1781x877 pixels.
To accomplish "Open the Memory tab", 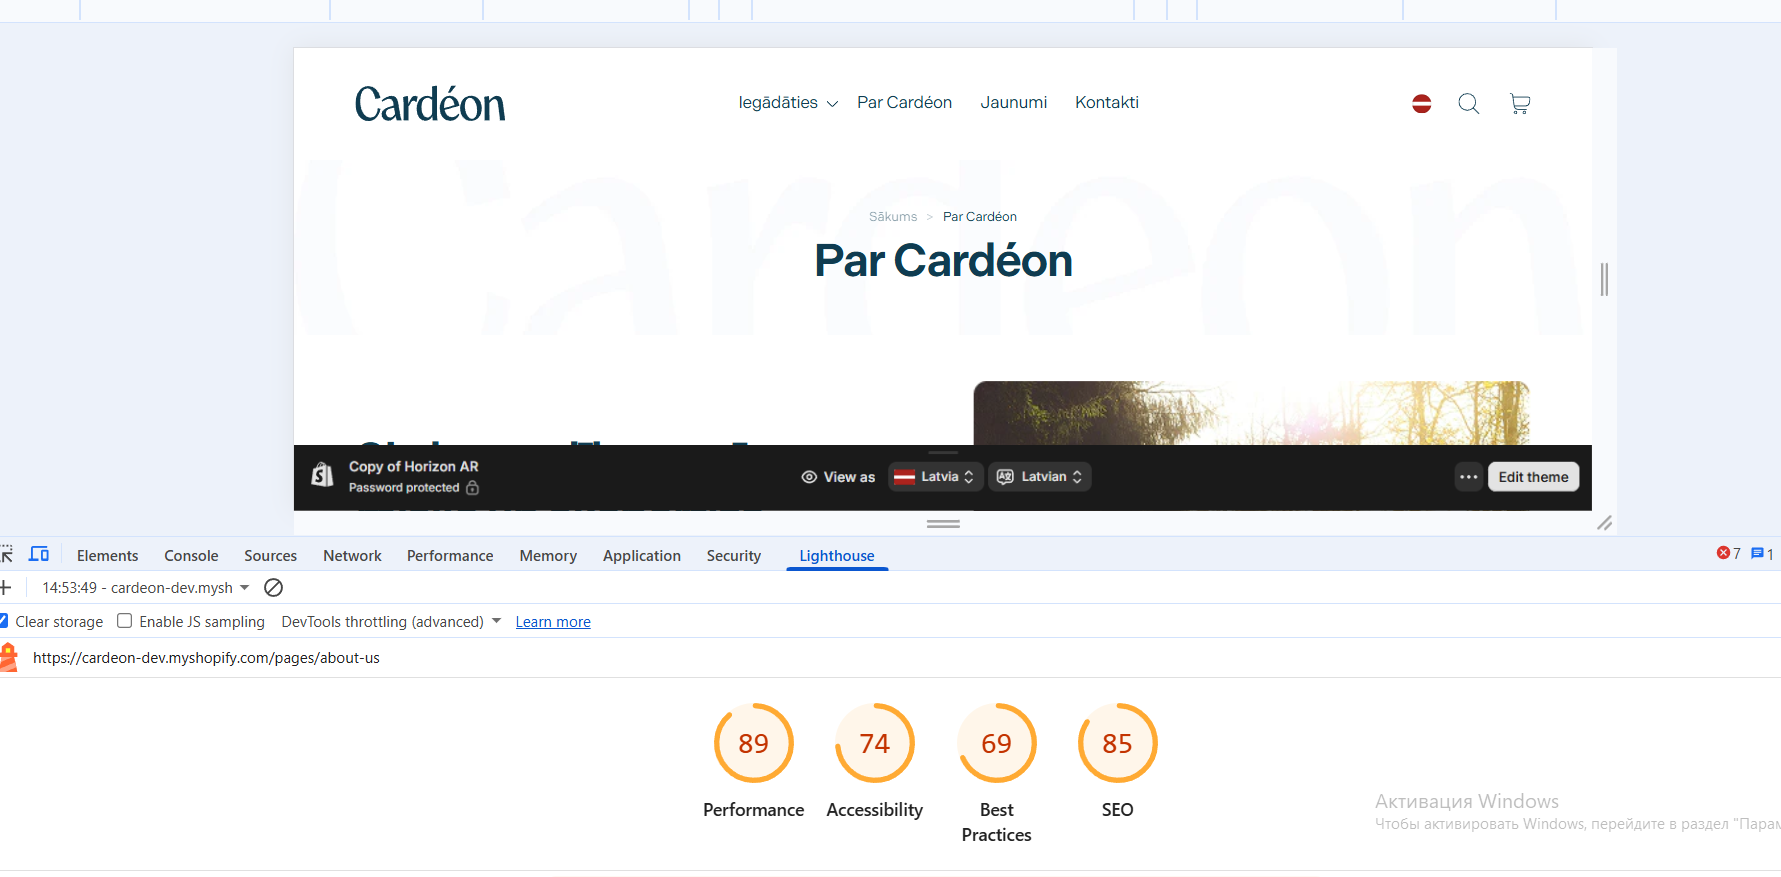I will [x=548, y=556].
